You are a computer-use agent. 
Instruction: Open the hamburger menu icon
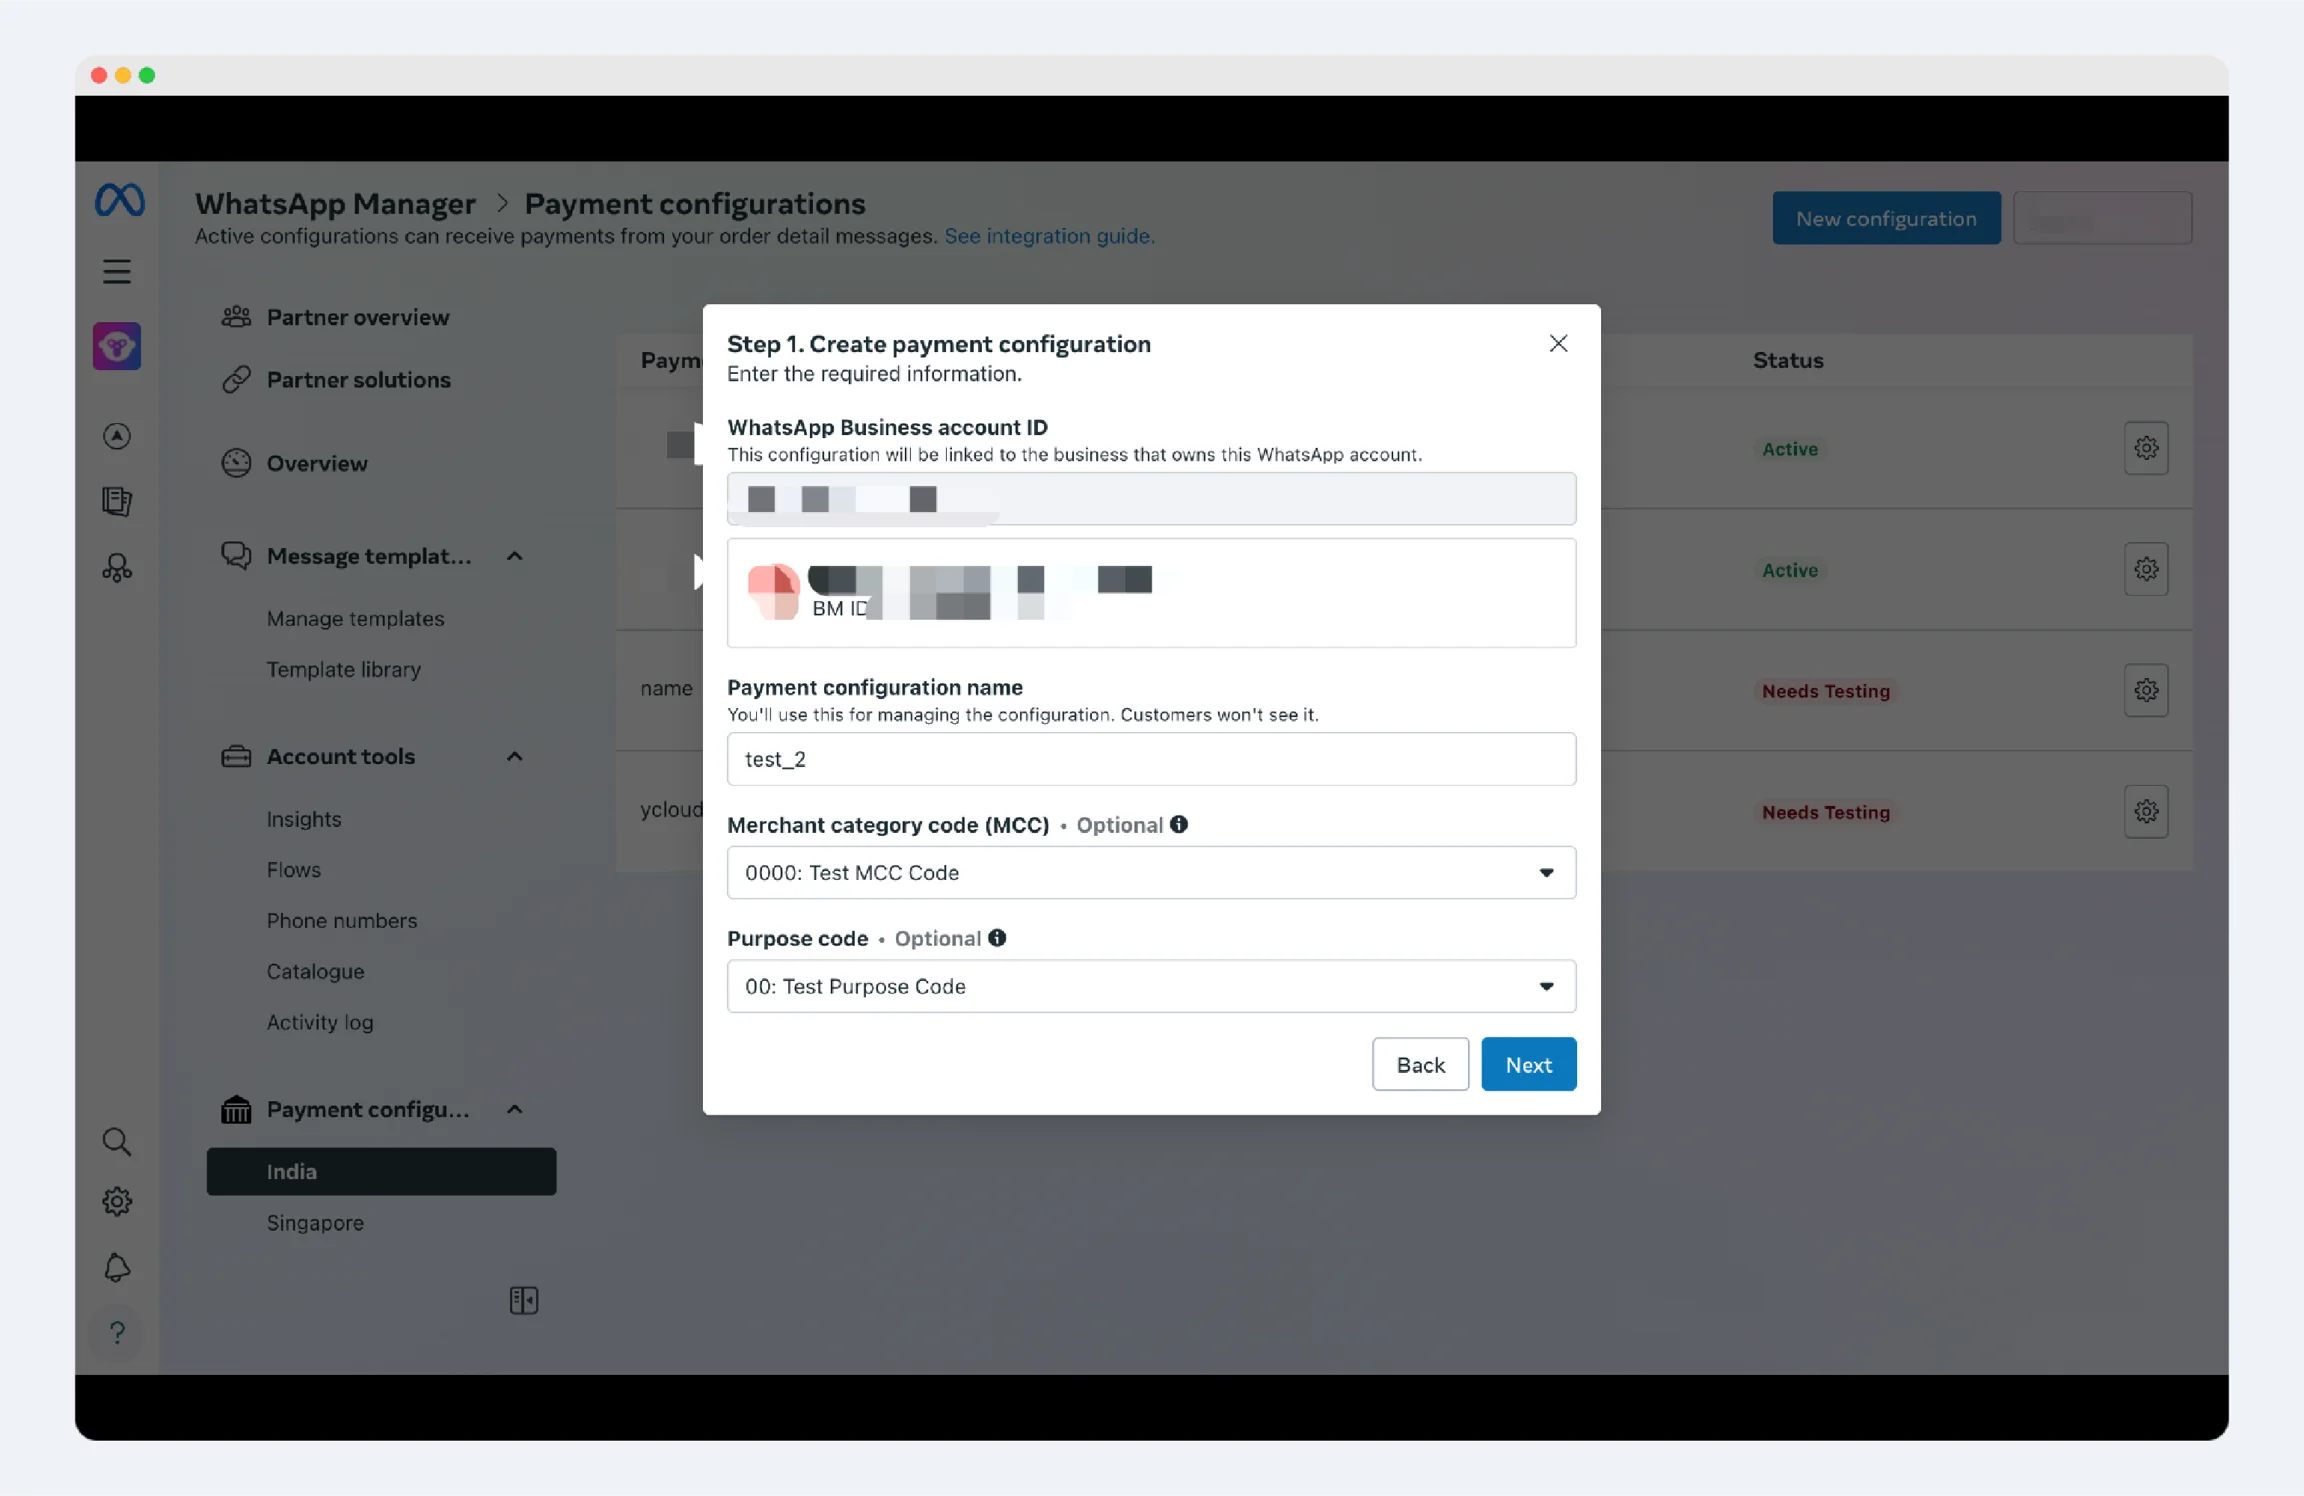(x=117, y=272)
